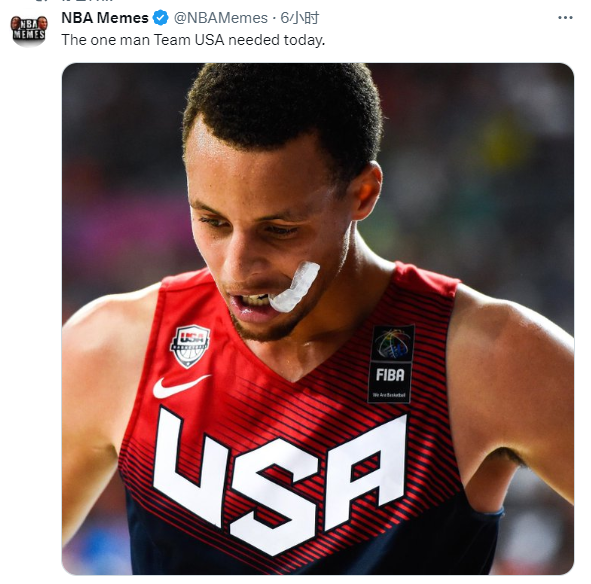Click the player's ear in the photo
This screenshot has width=591, height=584.
click(367, 190)
